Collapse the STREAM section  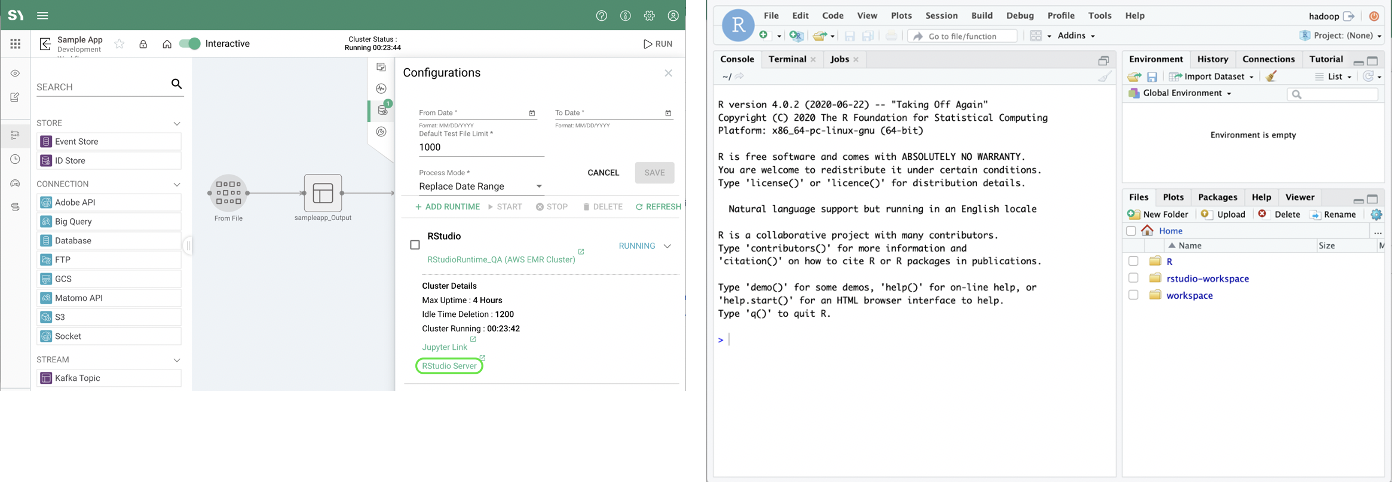pos(177,359)
